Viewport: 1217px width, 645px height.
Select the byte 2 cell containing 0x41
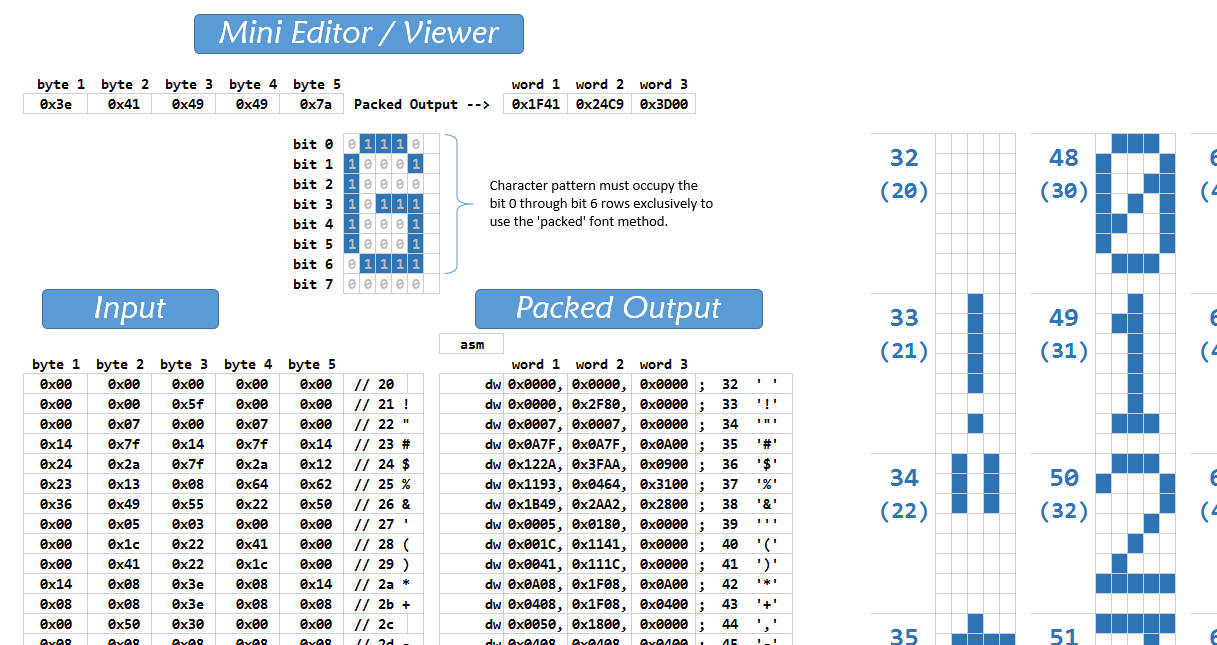119,104
